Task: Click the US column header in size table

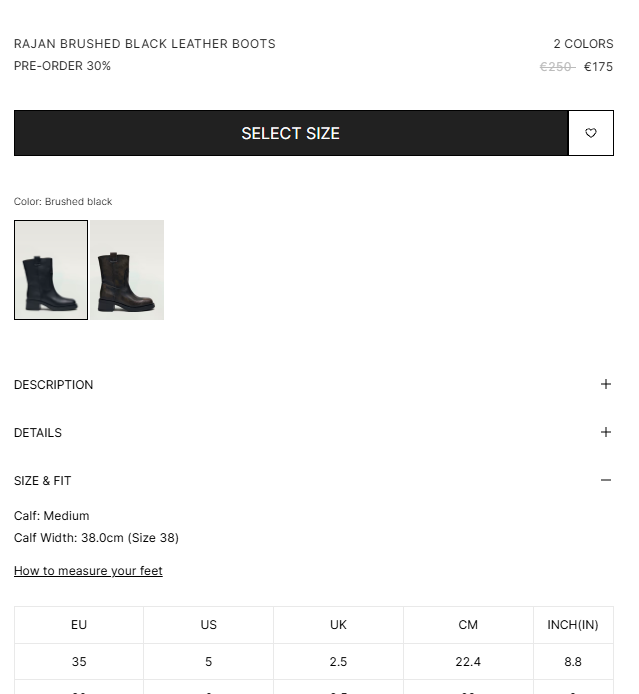Action: [x=208, y=625]
